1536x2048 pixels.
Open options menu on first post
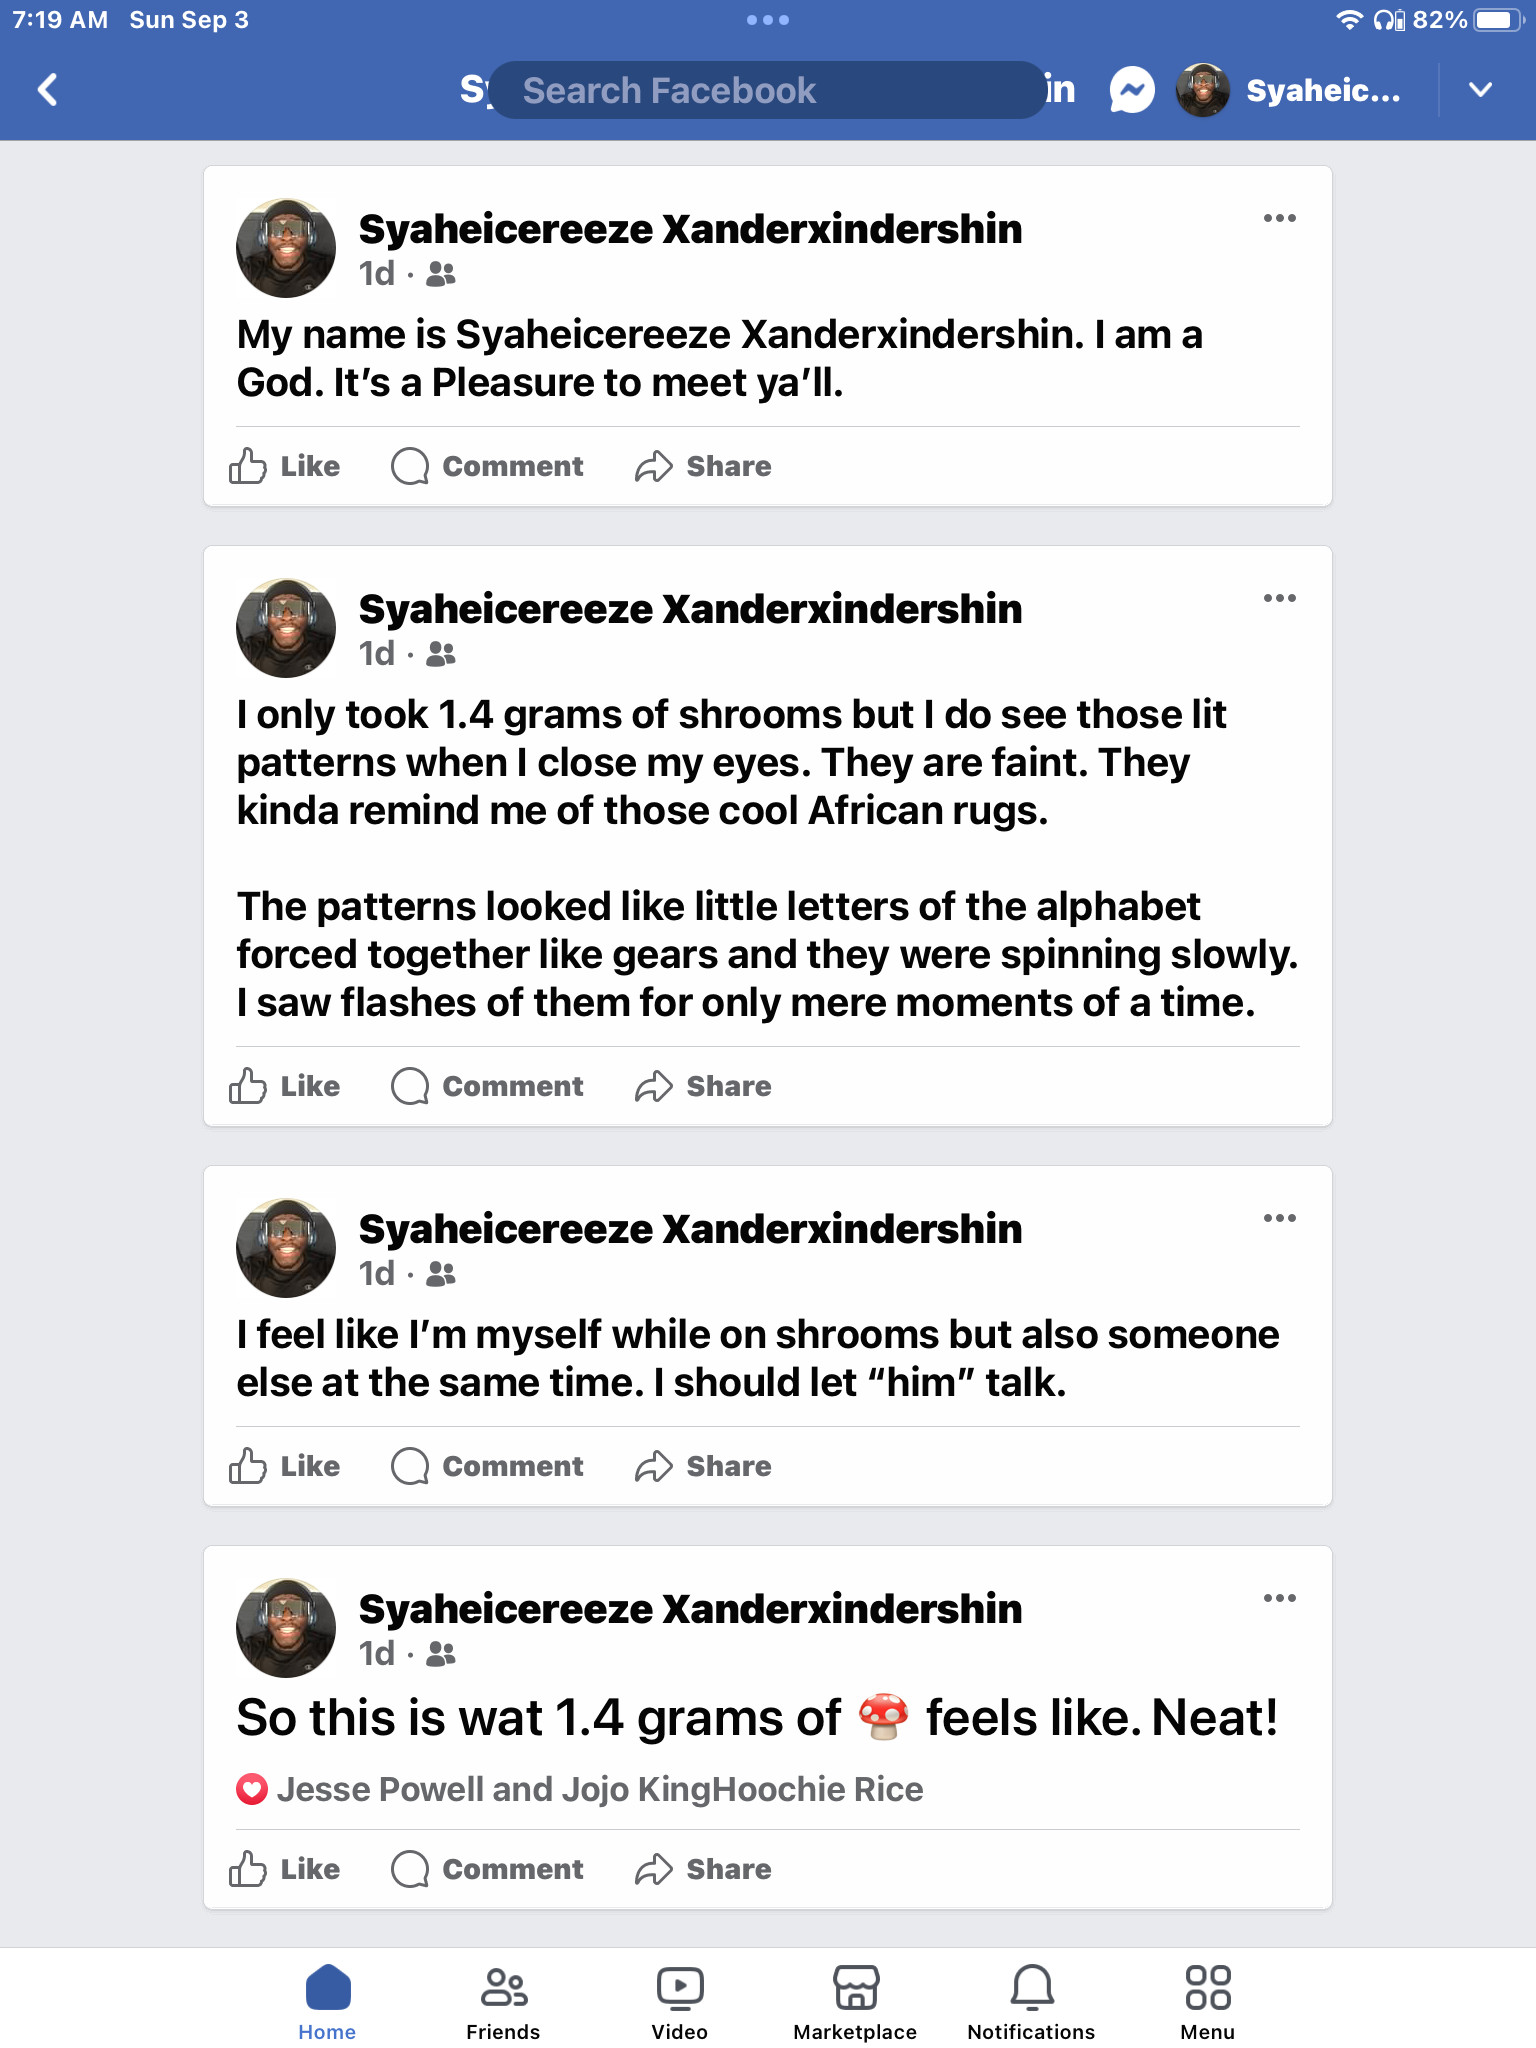tap(1279, 218)
